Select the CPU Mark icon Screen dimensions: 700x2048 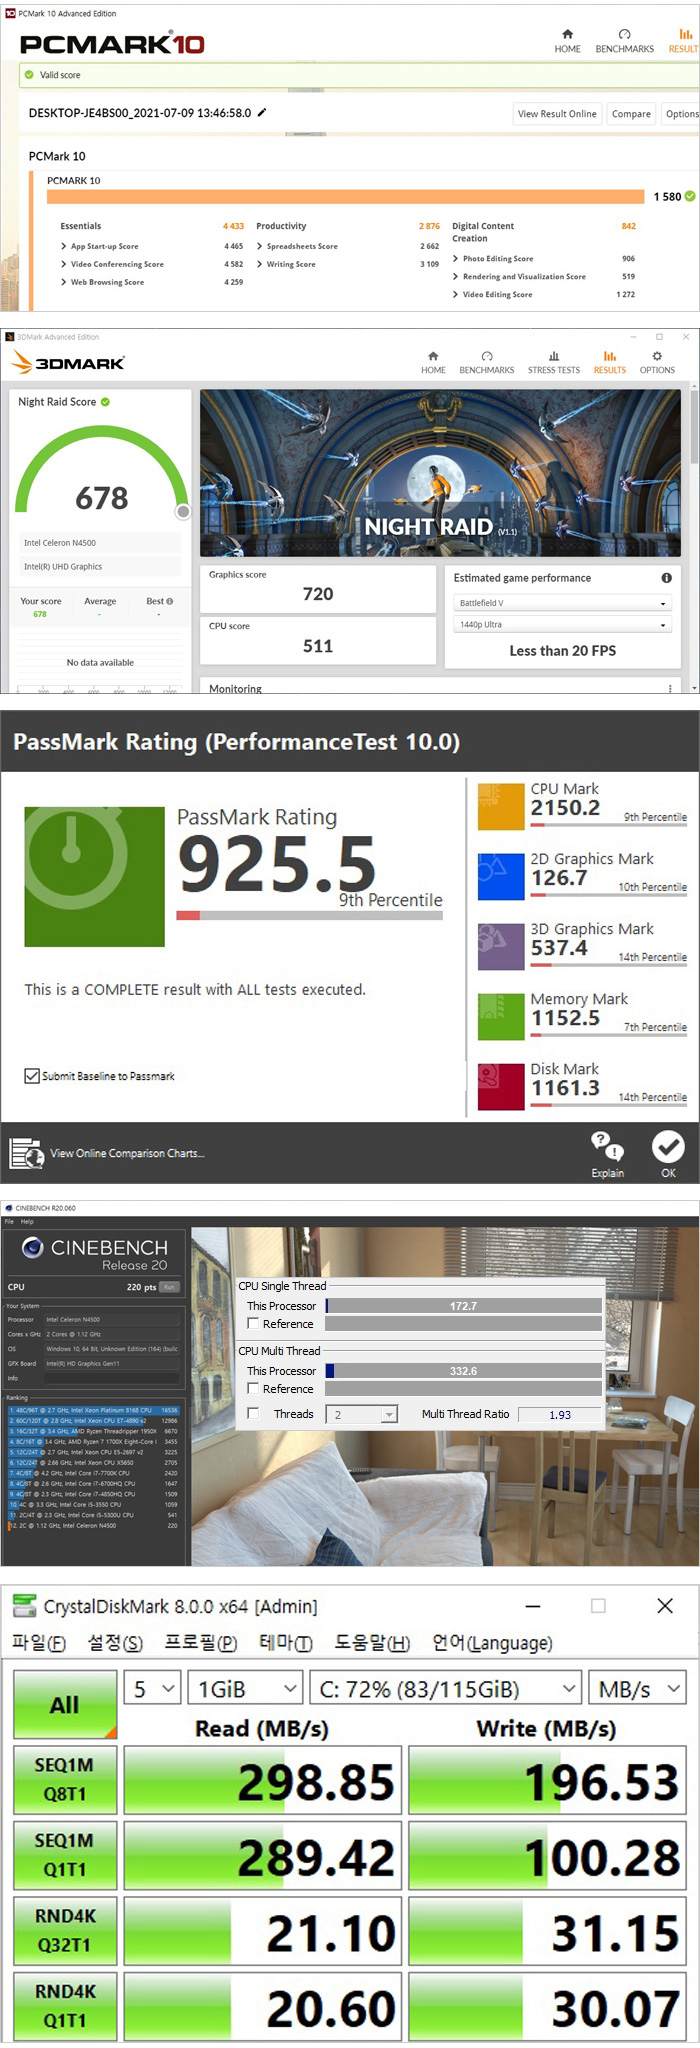tap(501, 806)
